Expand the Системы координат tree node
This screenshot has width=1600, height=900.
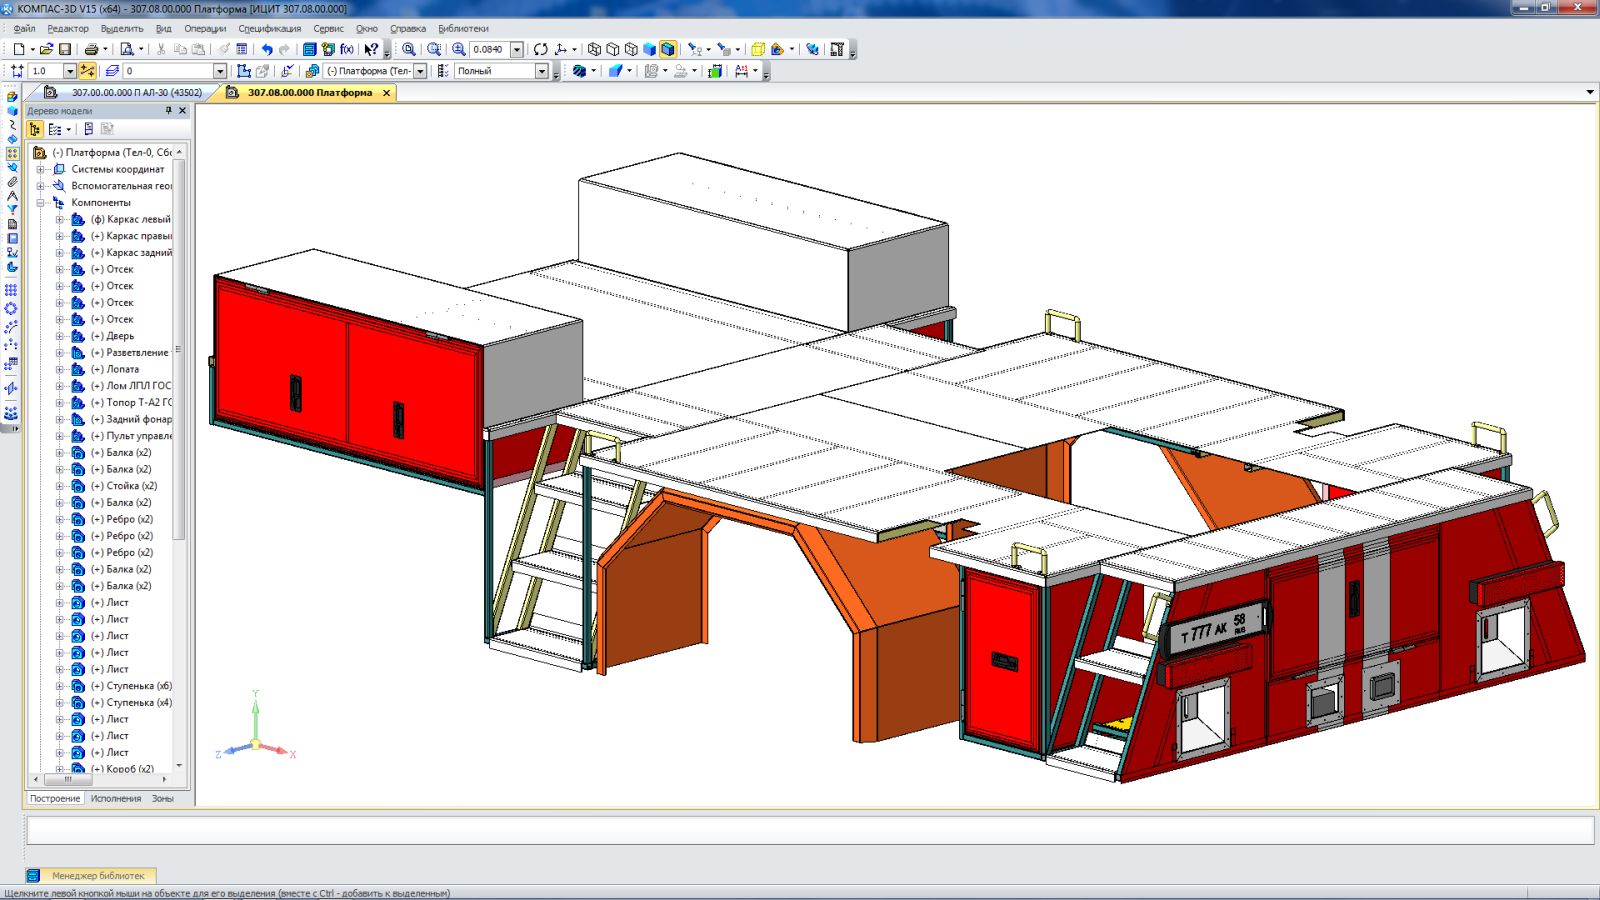[41, 170]
